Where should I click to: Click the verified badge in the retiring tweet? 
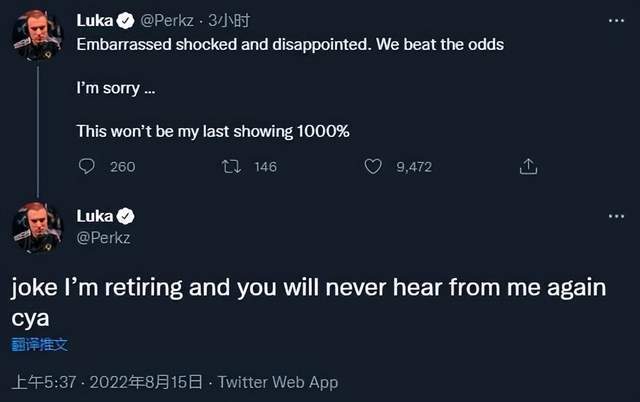coord(126,217)
